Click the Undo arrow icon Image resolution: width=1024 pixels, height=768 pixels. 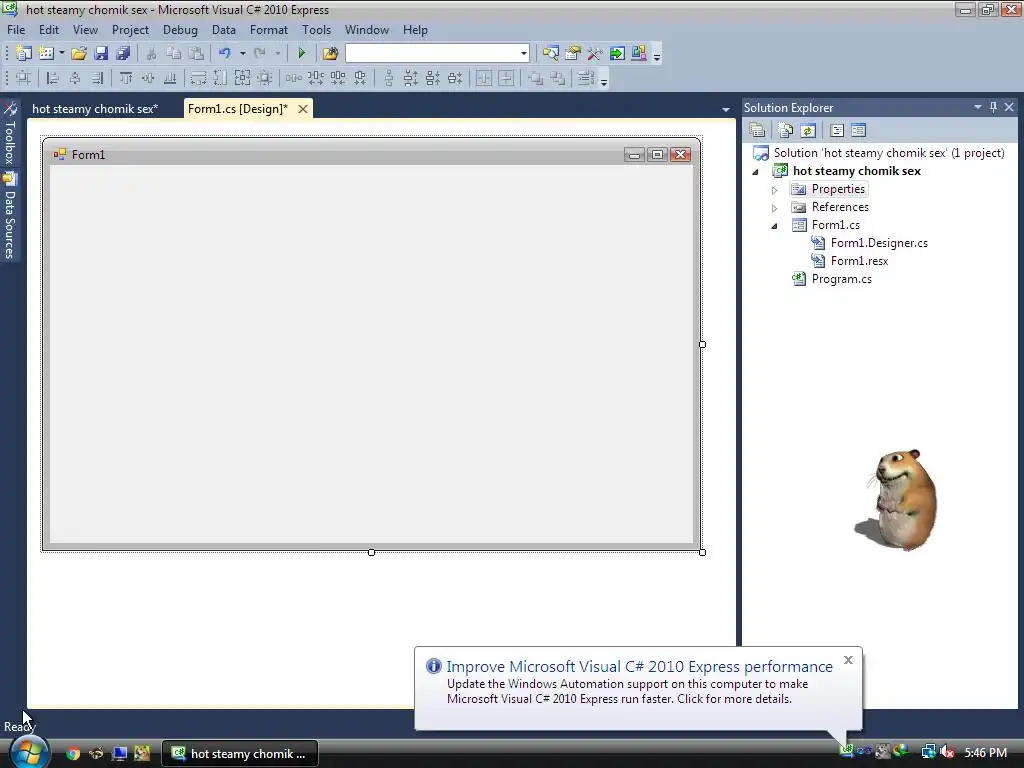tap(225, 53)
